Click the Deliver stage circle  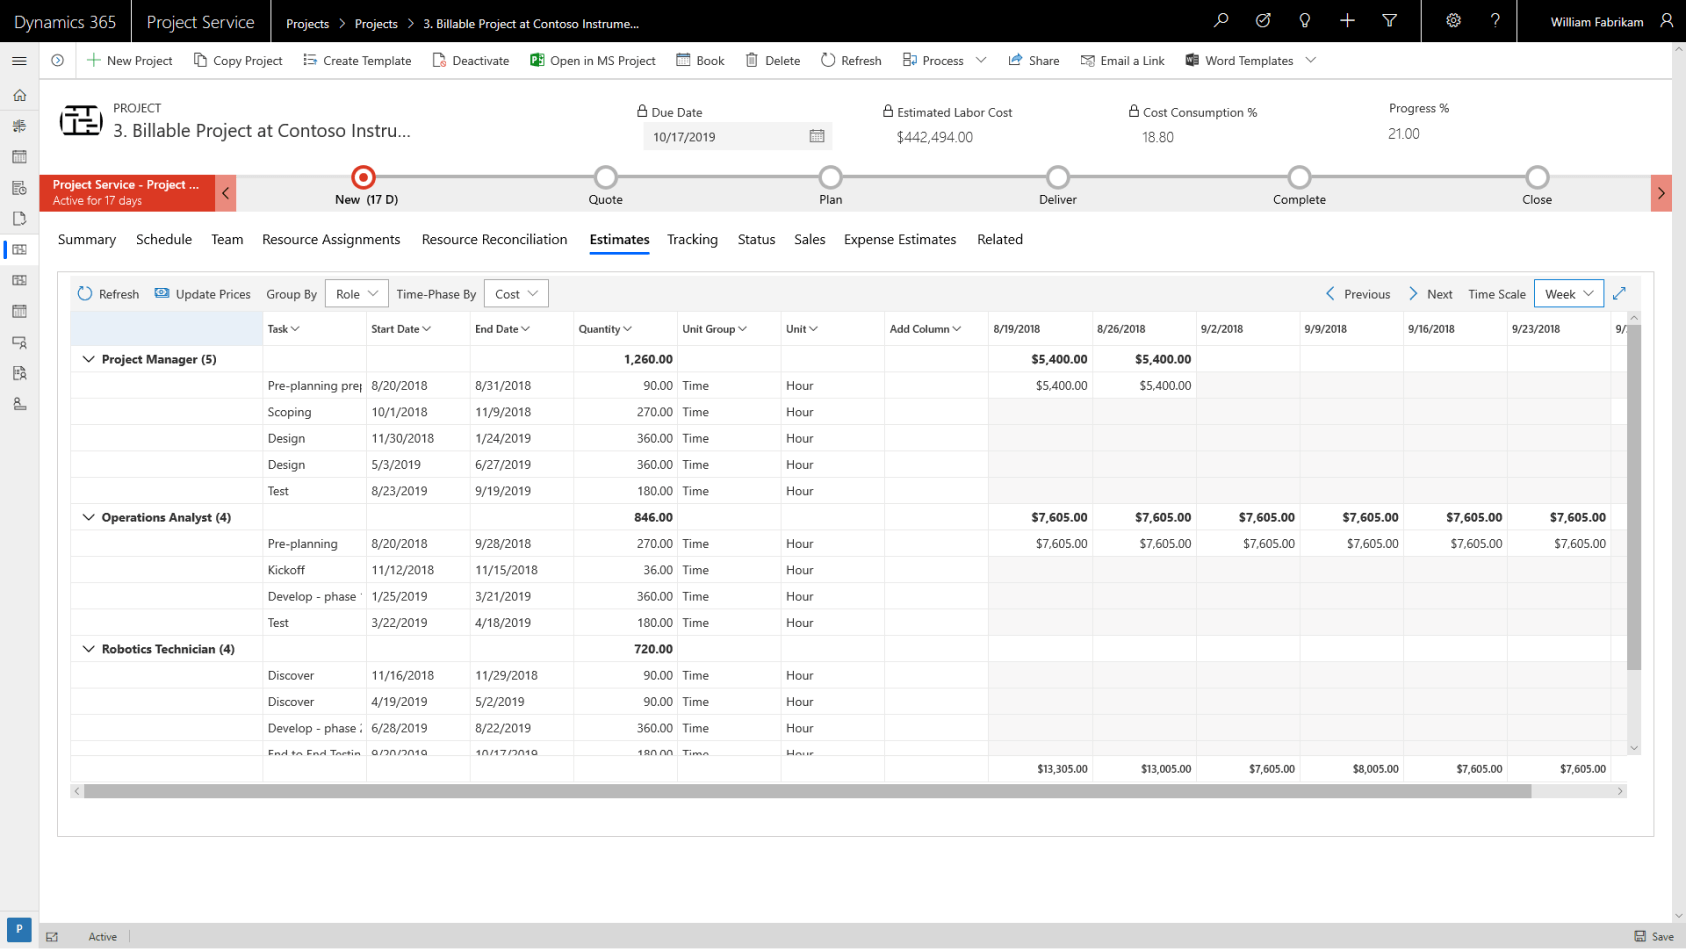tap(1057, 177)
